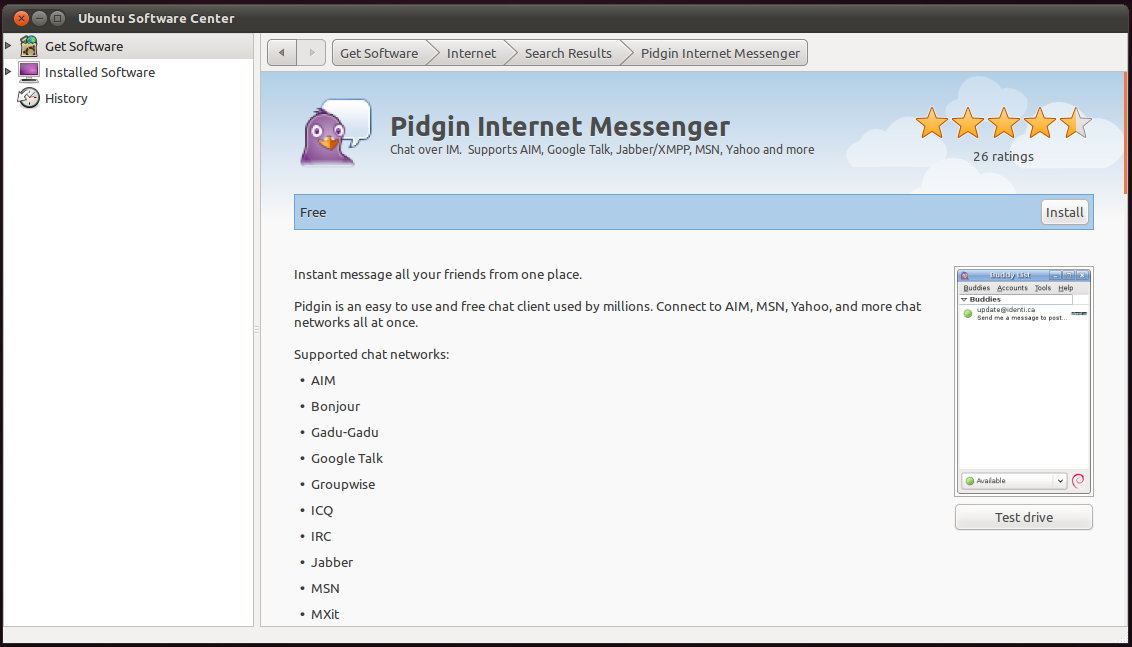Go back with the left arrow button
The image size is (1132, 647).
point(282,53)
